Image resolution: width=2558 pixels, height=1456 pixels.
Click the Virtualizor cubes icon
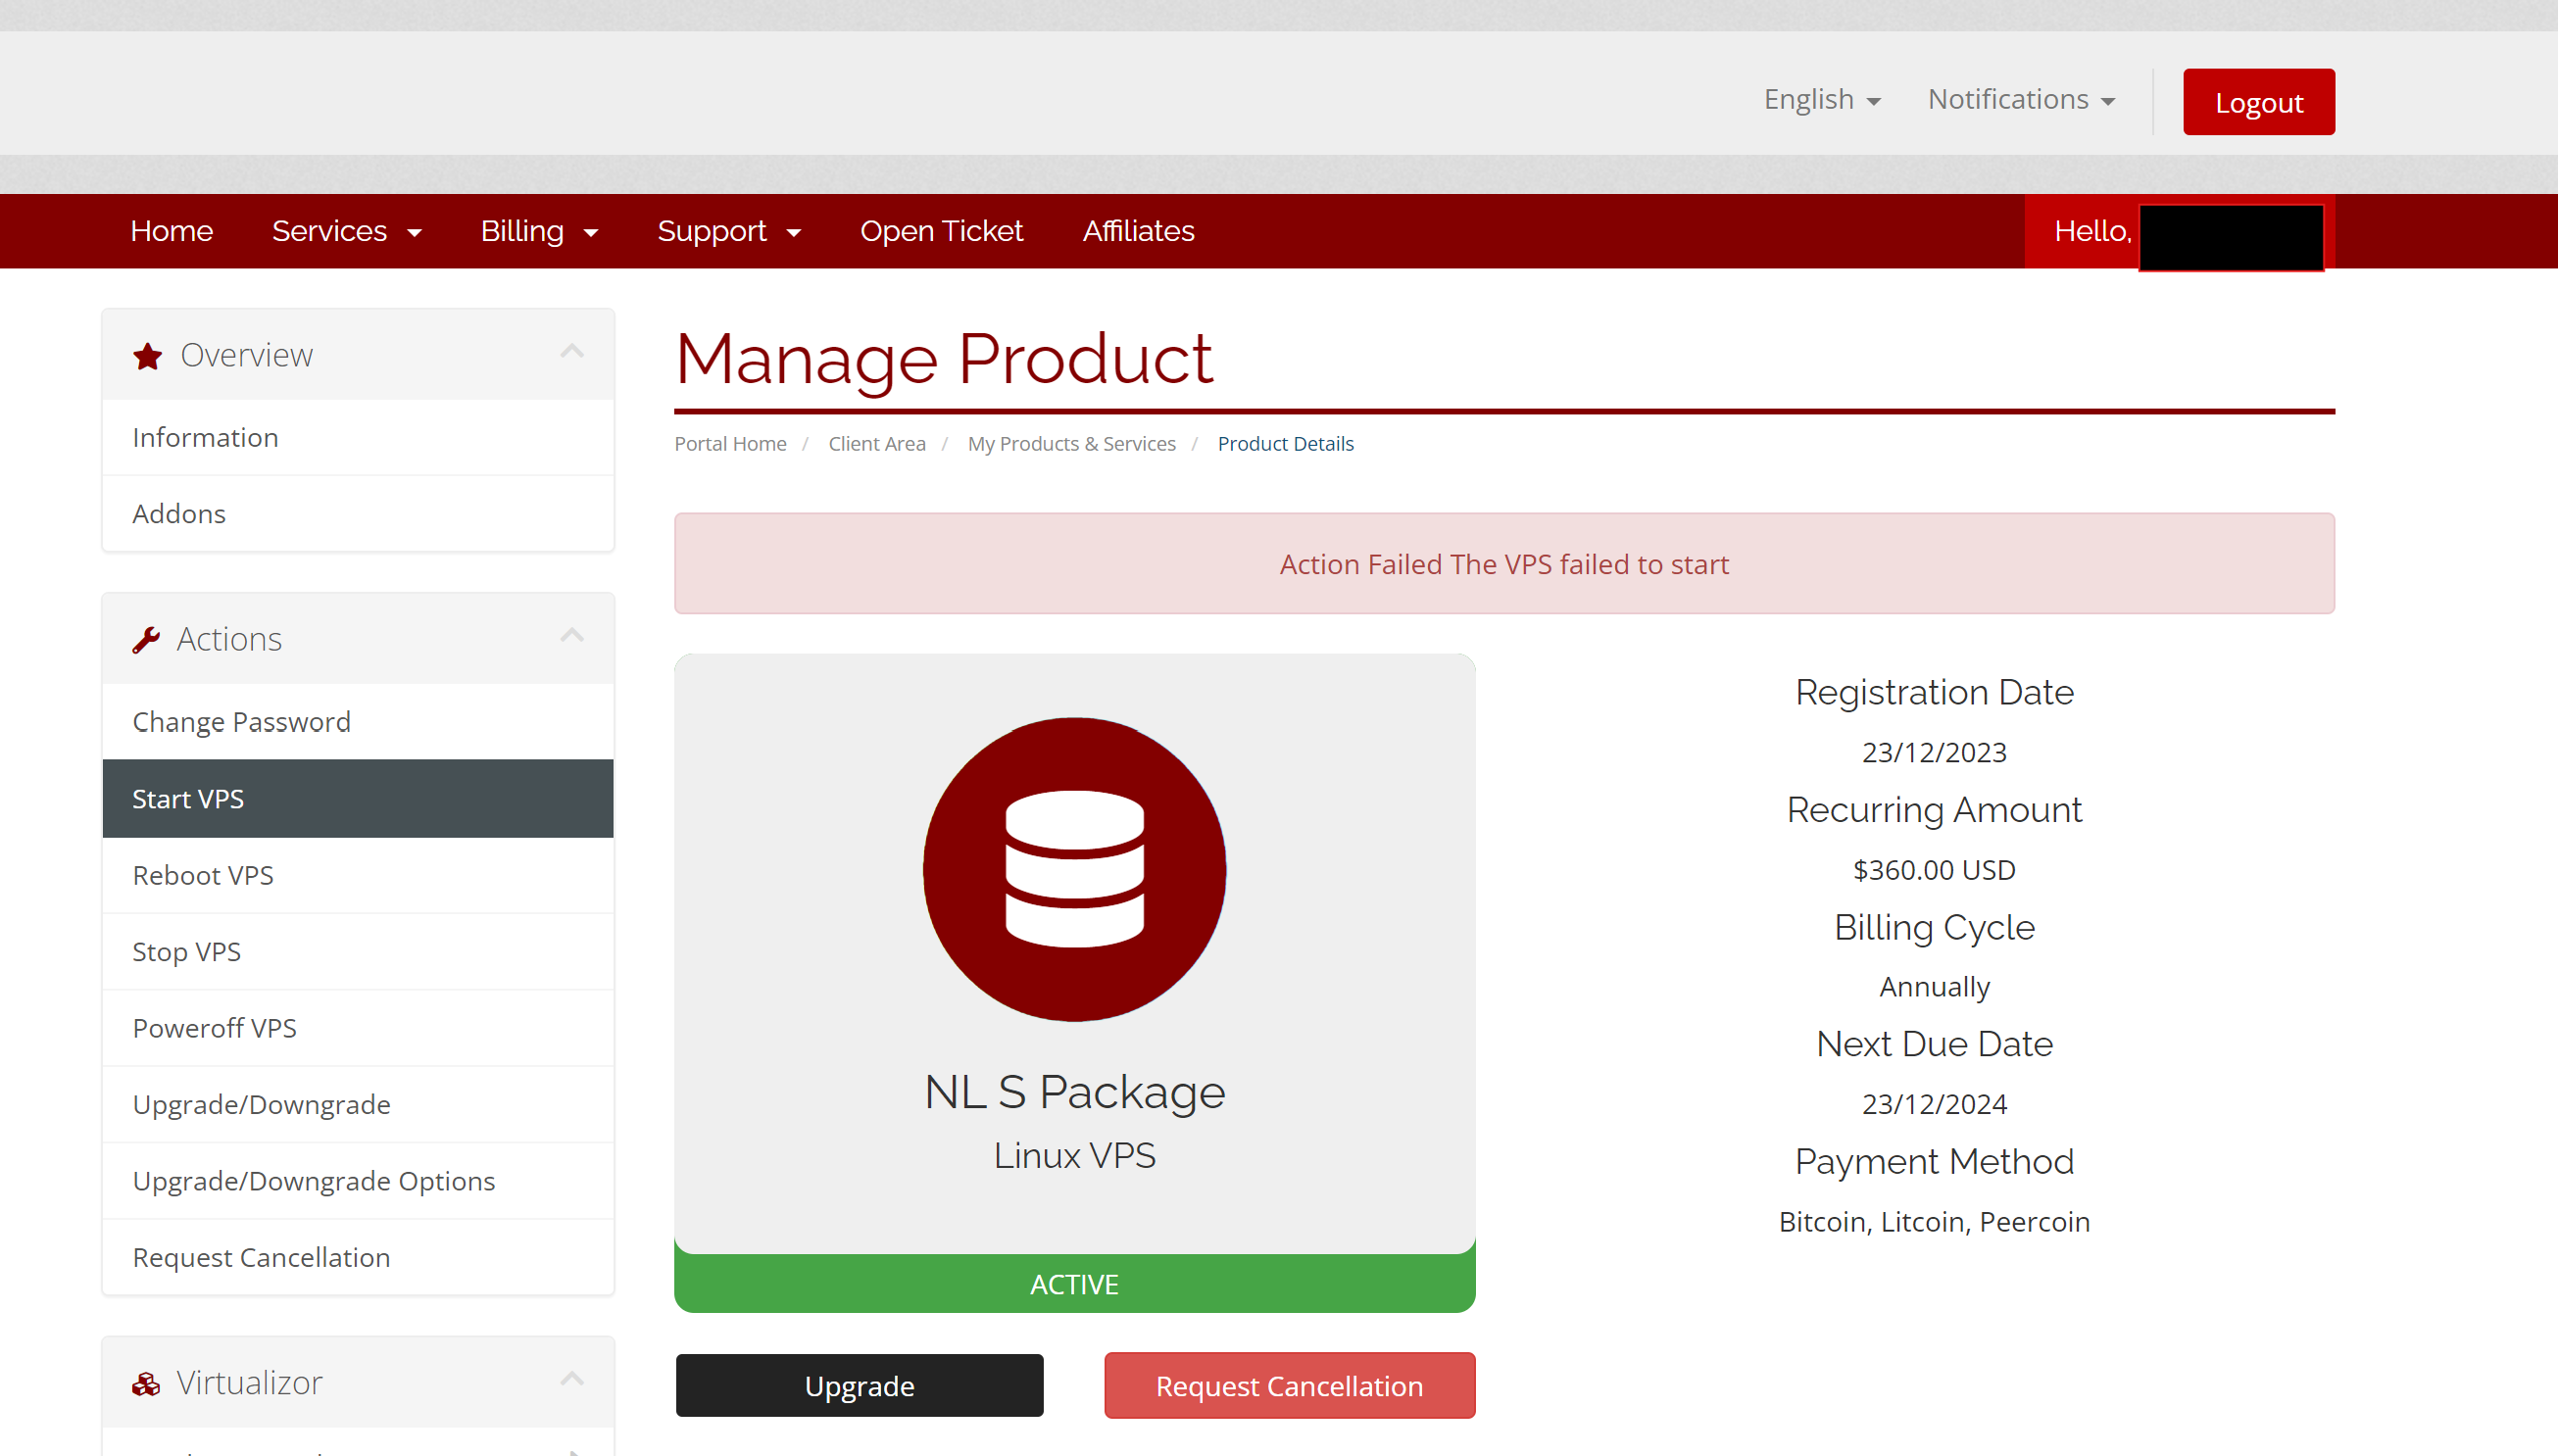(x=146, y=1384)
